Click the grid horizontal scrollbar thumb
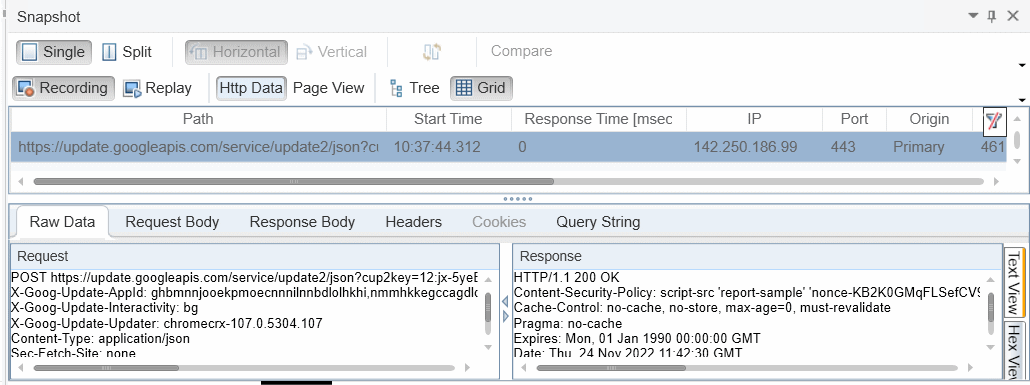 pyautogui.click(x=294, y=181)
